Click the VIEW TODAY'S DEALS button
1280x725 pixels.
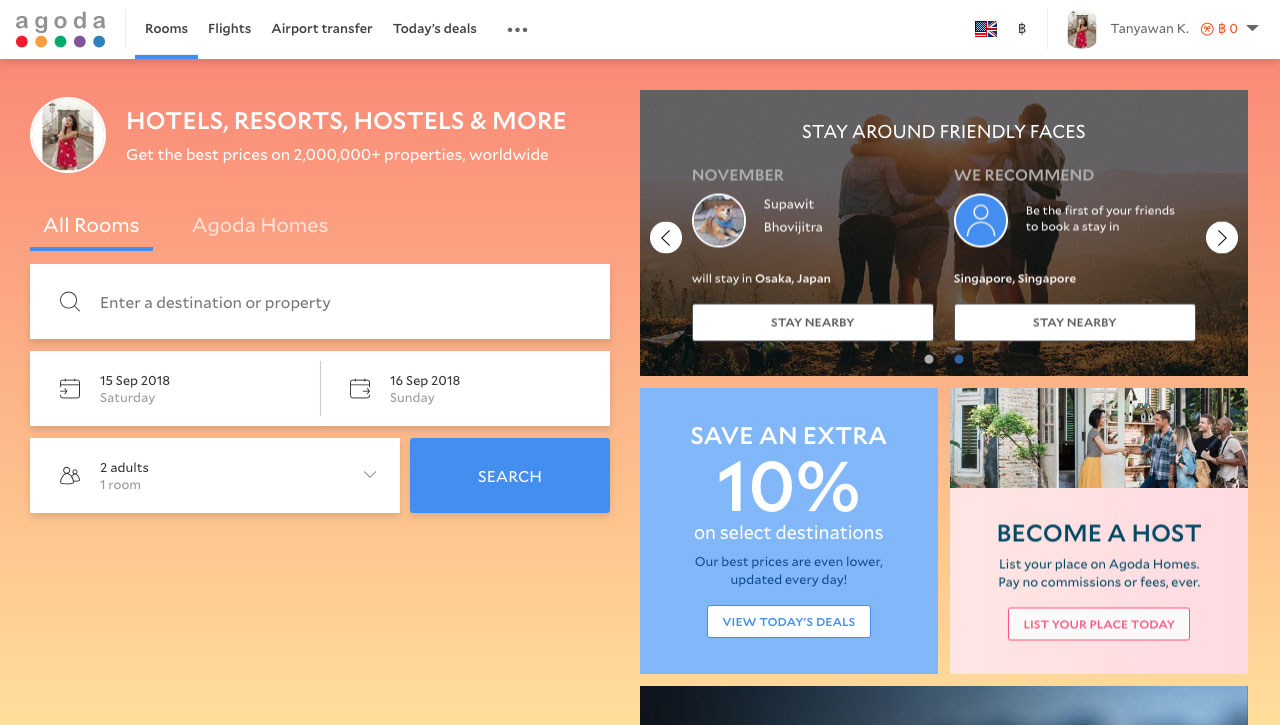(789, 621)
